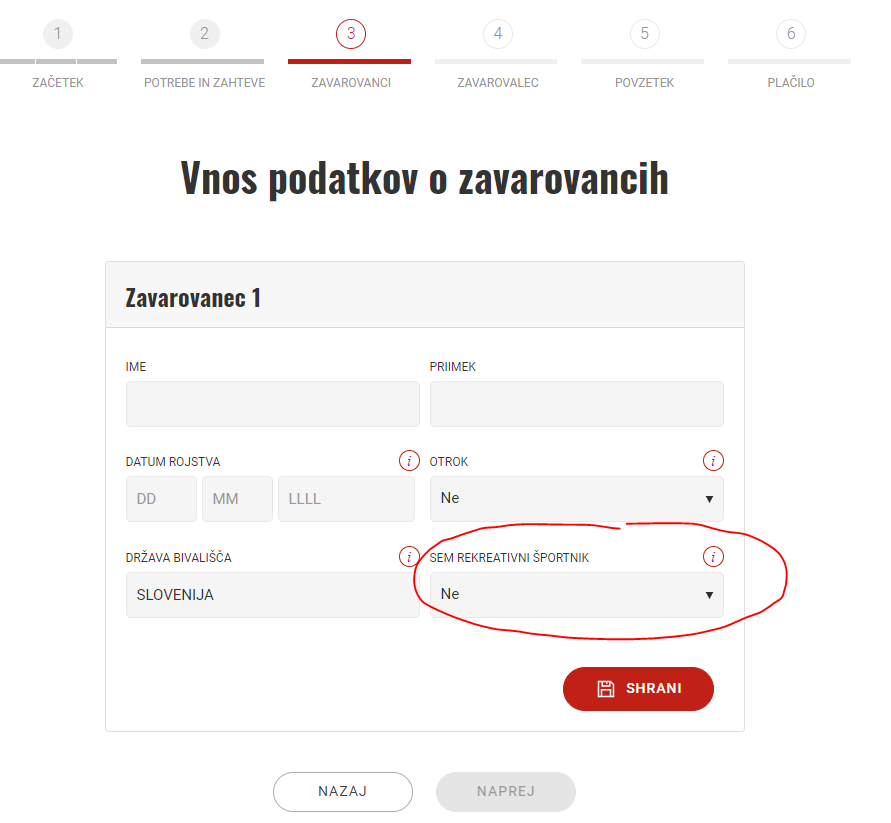Open info icon next to Država bivališča

409,556
